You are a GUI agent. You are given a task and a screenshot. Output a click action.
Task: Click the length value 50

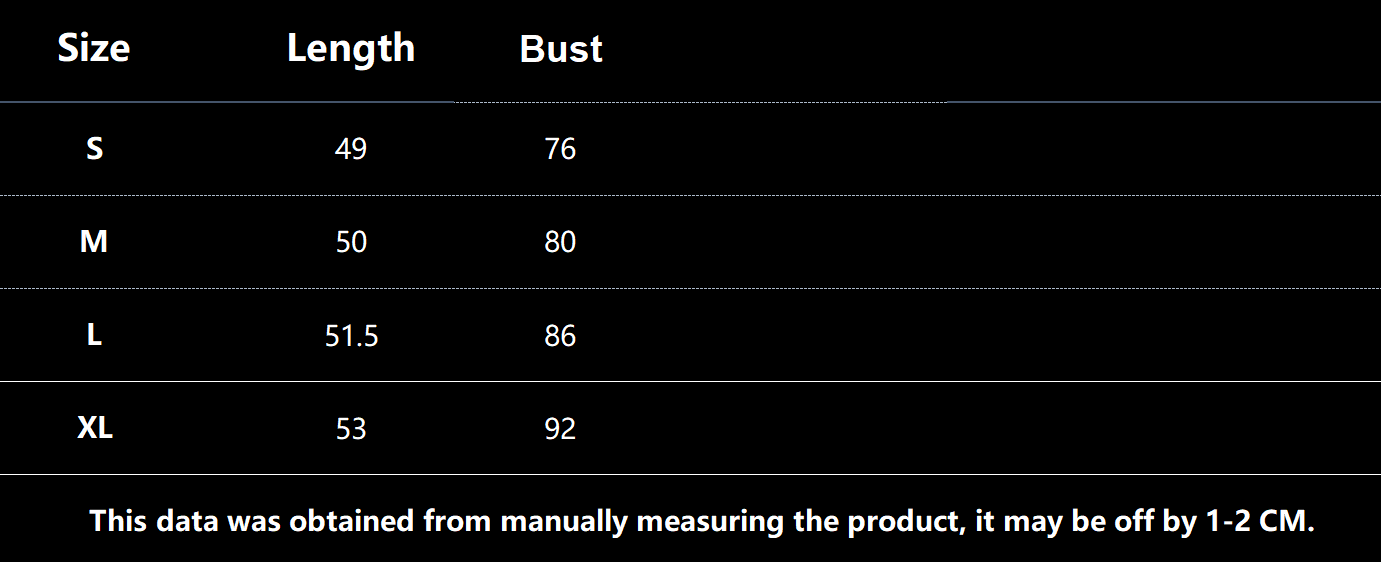point(351,242)
